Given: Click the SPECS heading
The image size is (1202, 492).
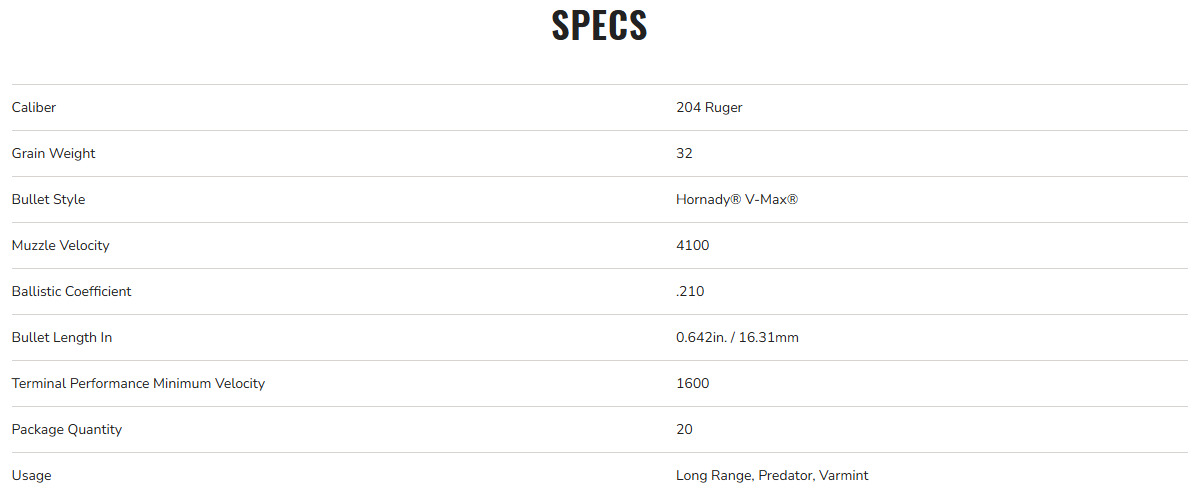Looking at the screenshot, I should coord(600,26).
